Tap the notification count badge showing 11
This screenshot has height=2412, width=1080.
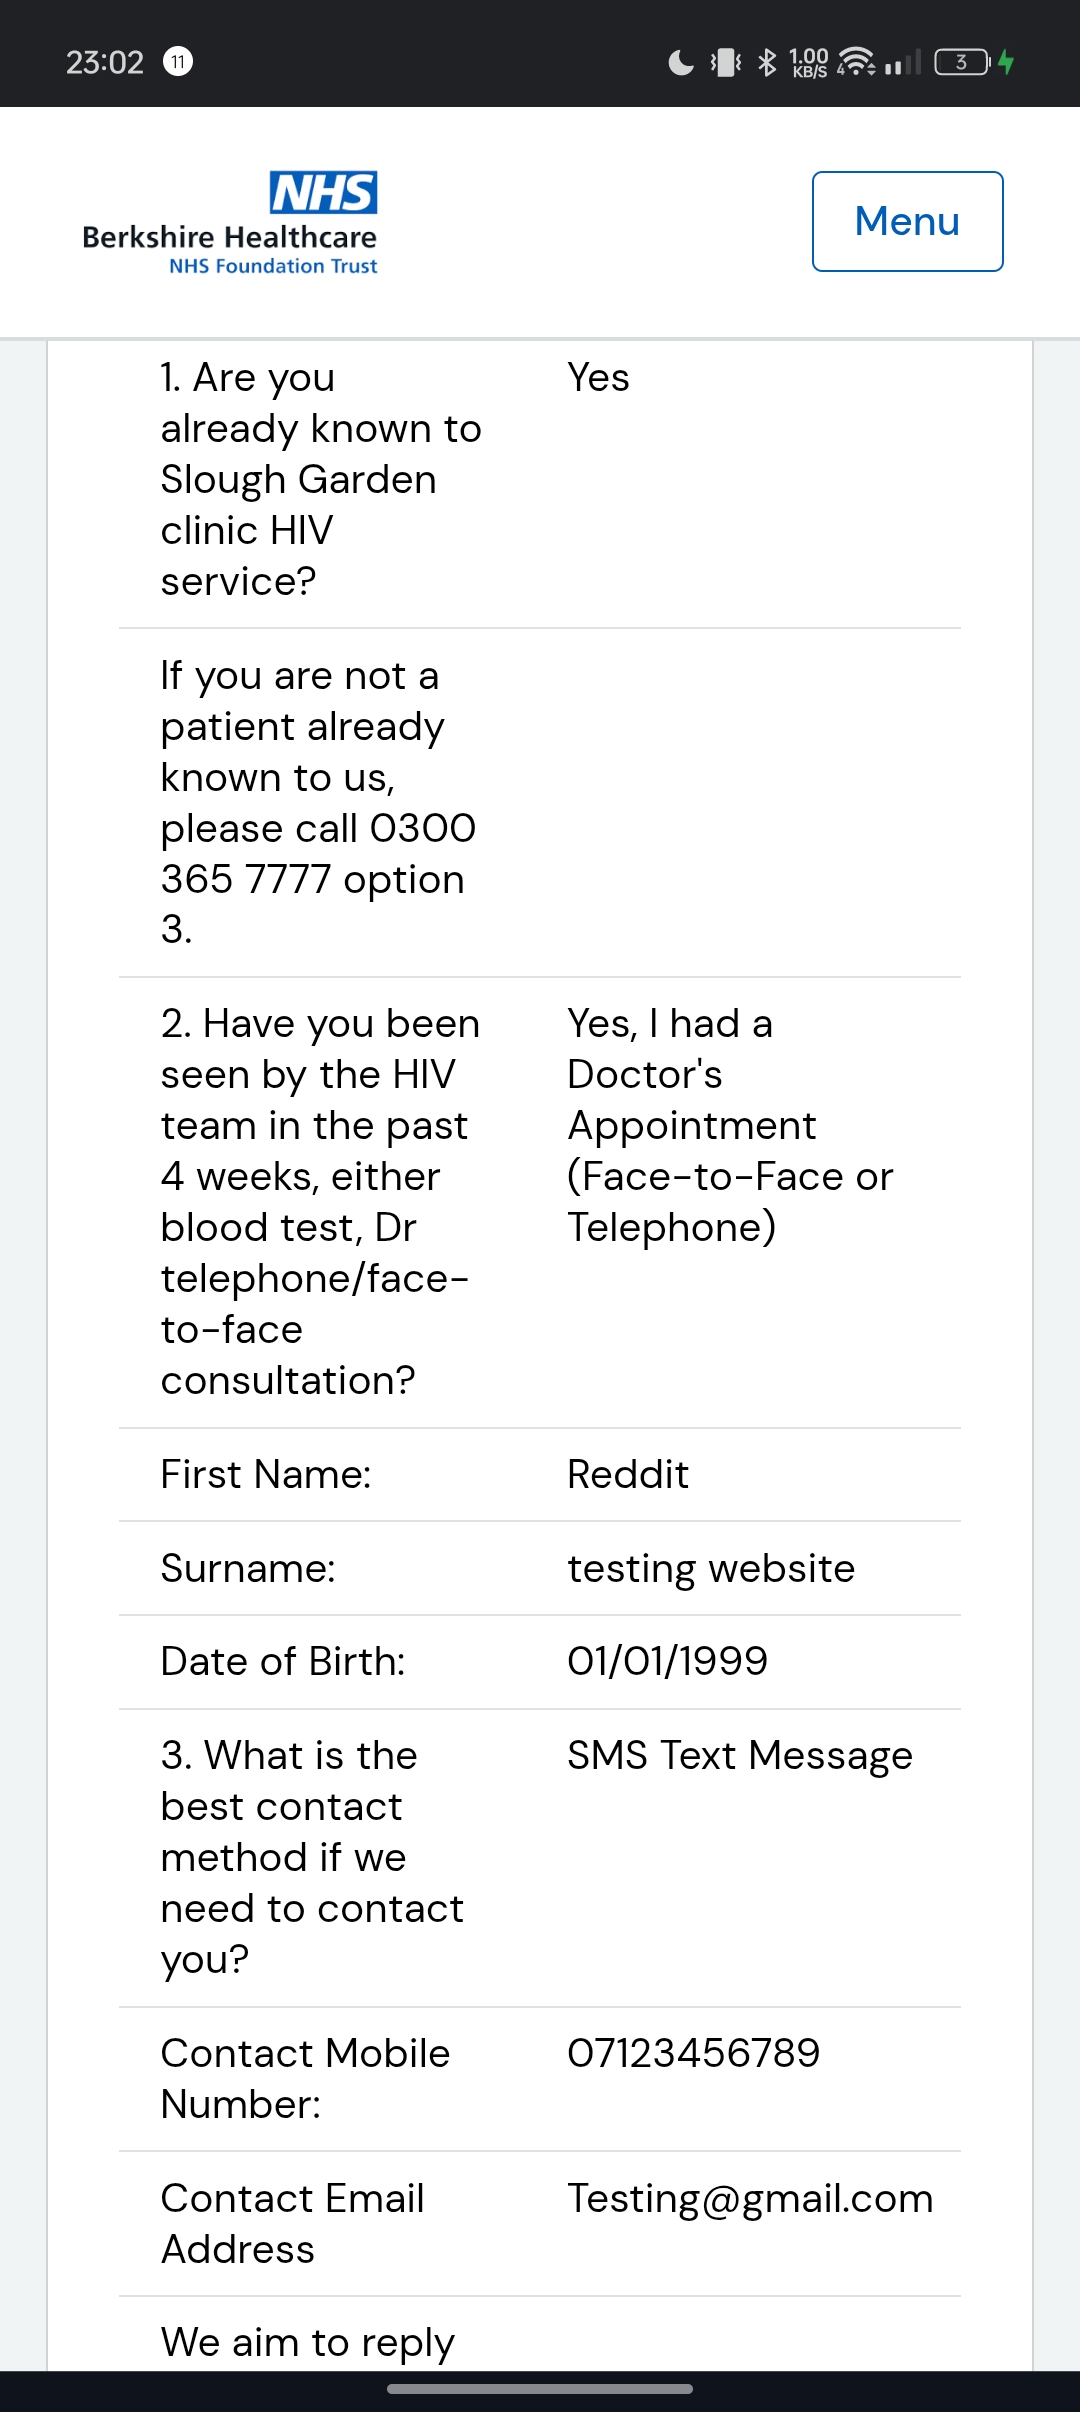point(178,62)
